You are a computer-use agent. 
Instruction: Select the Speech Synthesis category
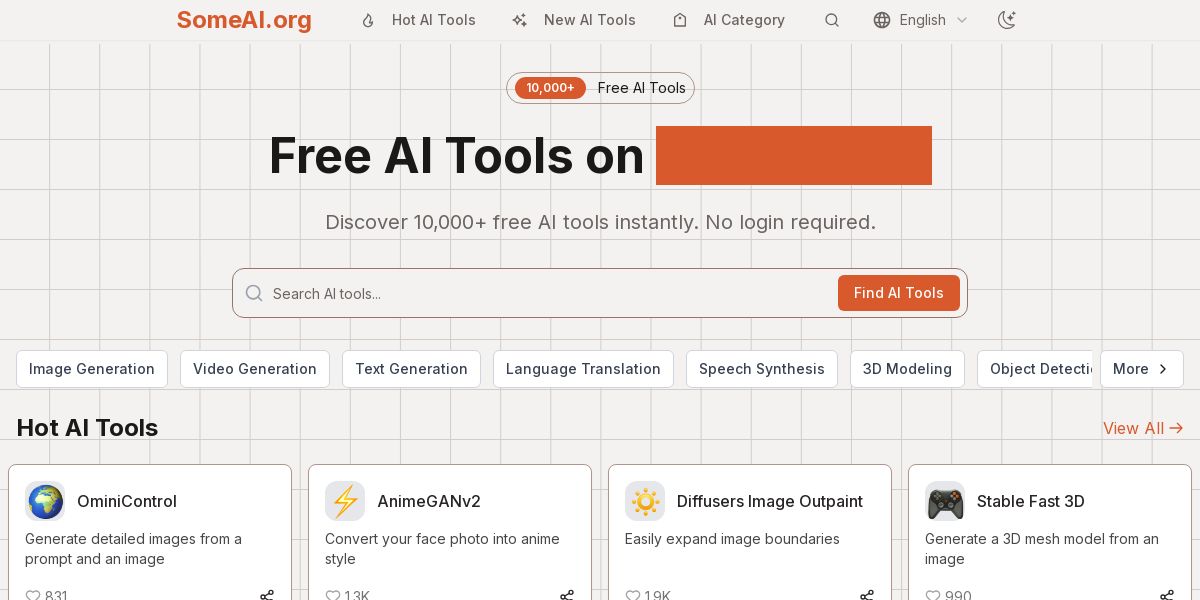pyautogui.click(x=762, y=369)
